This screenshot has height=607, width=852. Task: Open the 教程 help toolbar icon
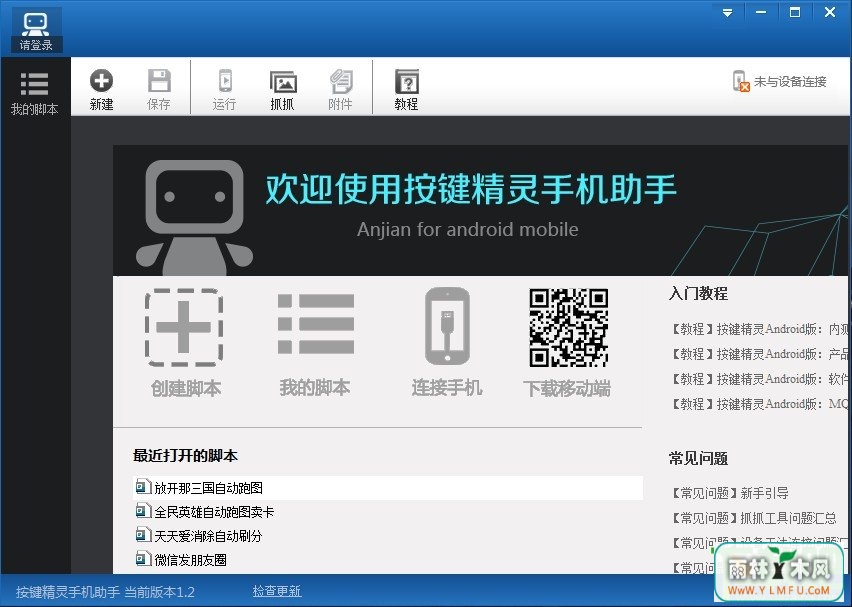pos(406,90)
